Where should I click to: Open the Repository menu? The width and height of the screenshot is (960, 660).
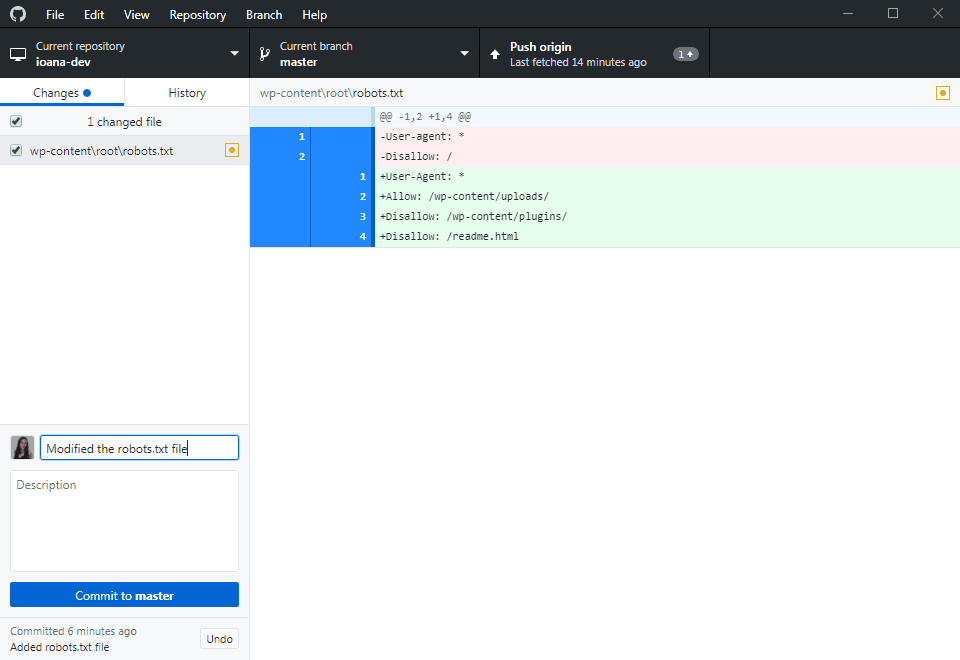pos(198,15)
